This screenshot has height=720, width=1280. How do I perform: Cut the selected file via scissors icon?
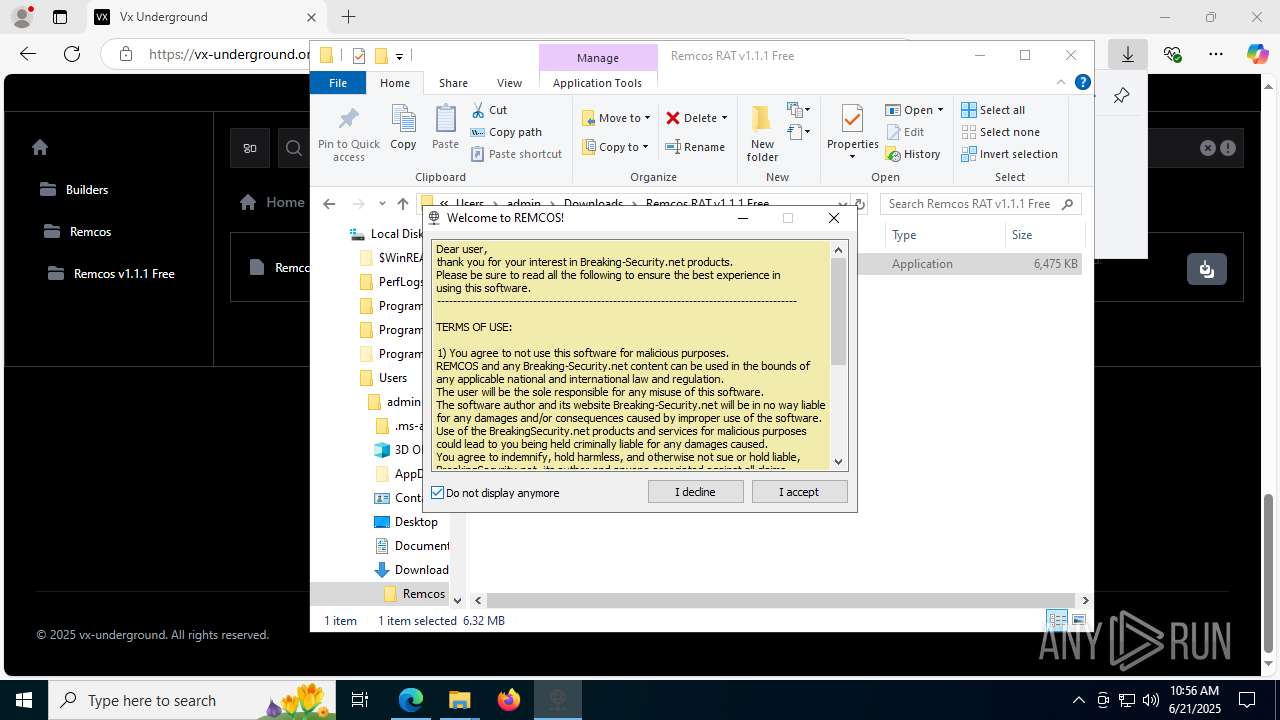pos(489,110)
